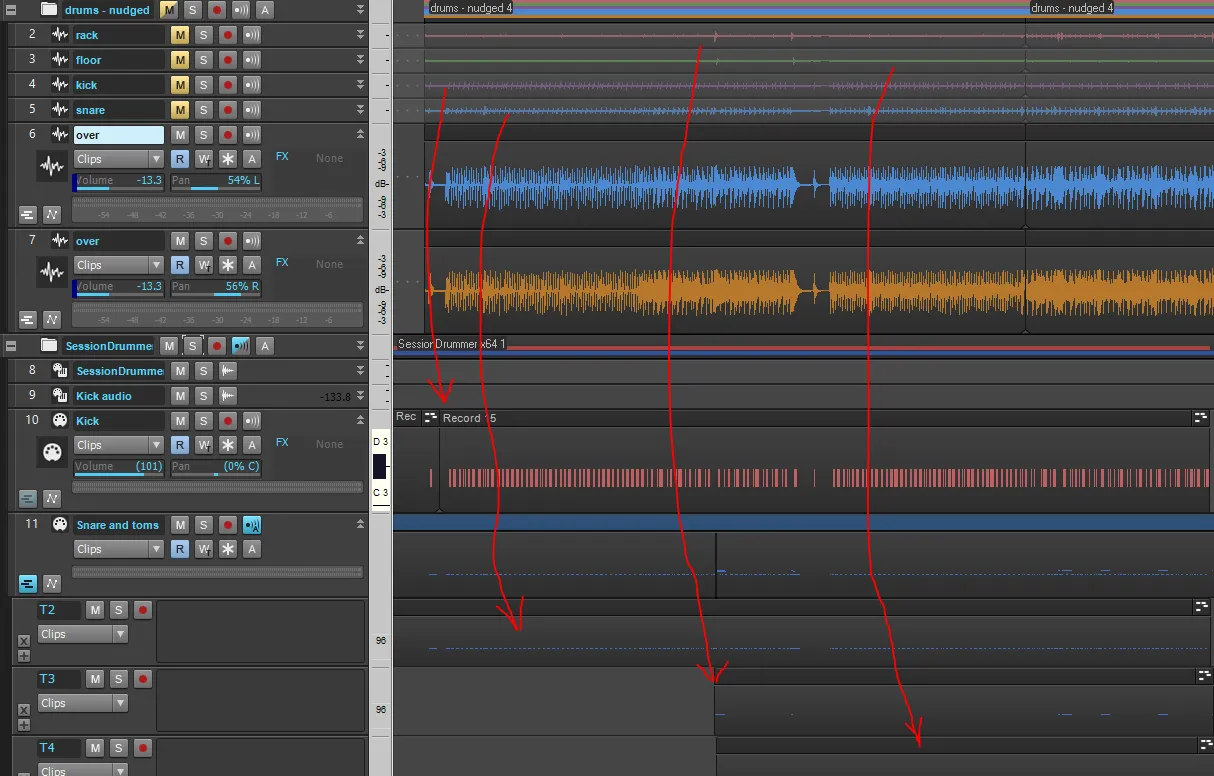Click the FX label on track 6
The image size is (1214, 776).
coord(282,157)
